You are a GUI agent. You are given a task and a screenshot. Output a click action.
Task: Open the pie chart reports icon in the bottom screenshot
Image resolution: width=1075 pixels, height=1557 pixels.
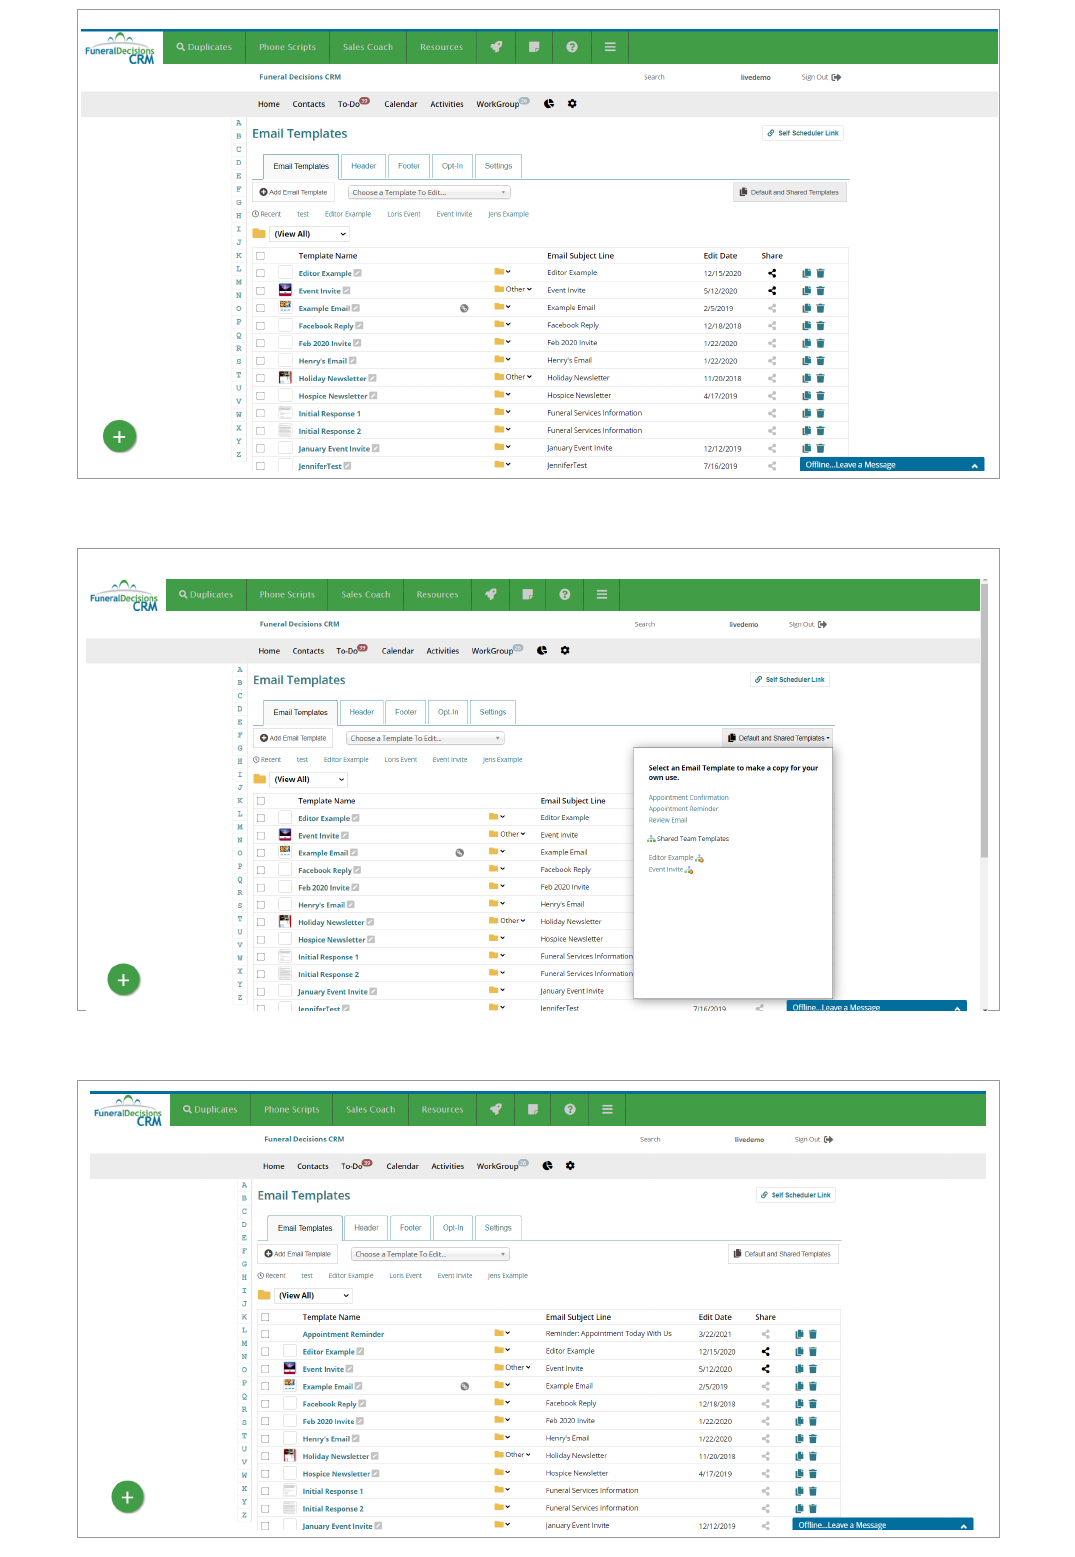point(547,1166)
